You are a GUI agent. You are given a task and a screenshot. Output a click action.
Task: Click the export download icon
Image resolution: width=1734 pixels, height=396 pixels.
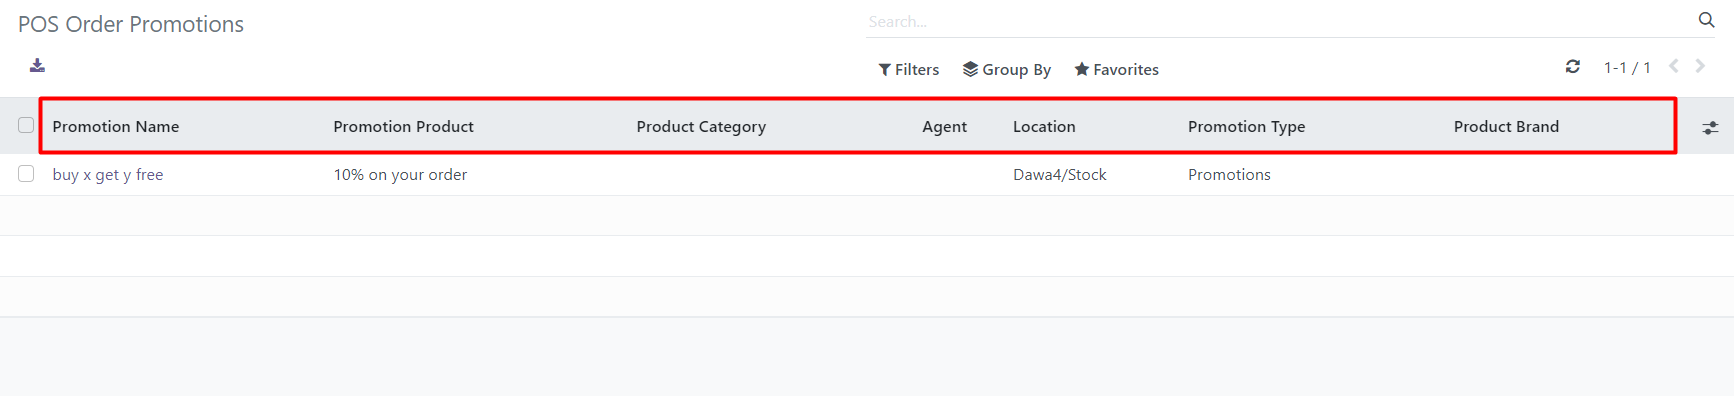point(37,66)
